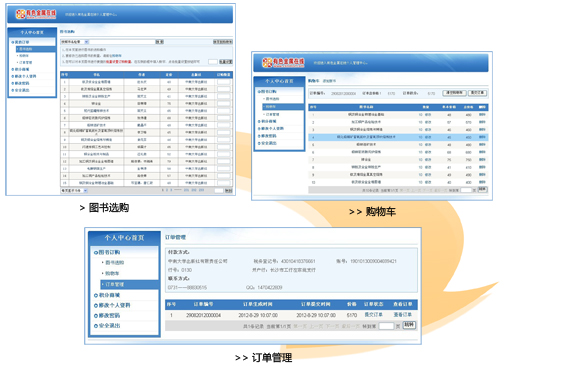Focus the page number field in the cart pager
This screenshot has width=584, height=377.
point(466,190)
